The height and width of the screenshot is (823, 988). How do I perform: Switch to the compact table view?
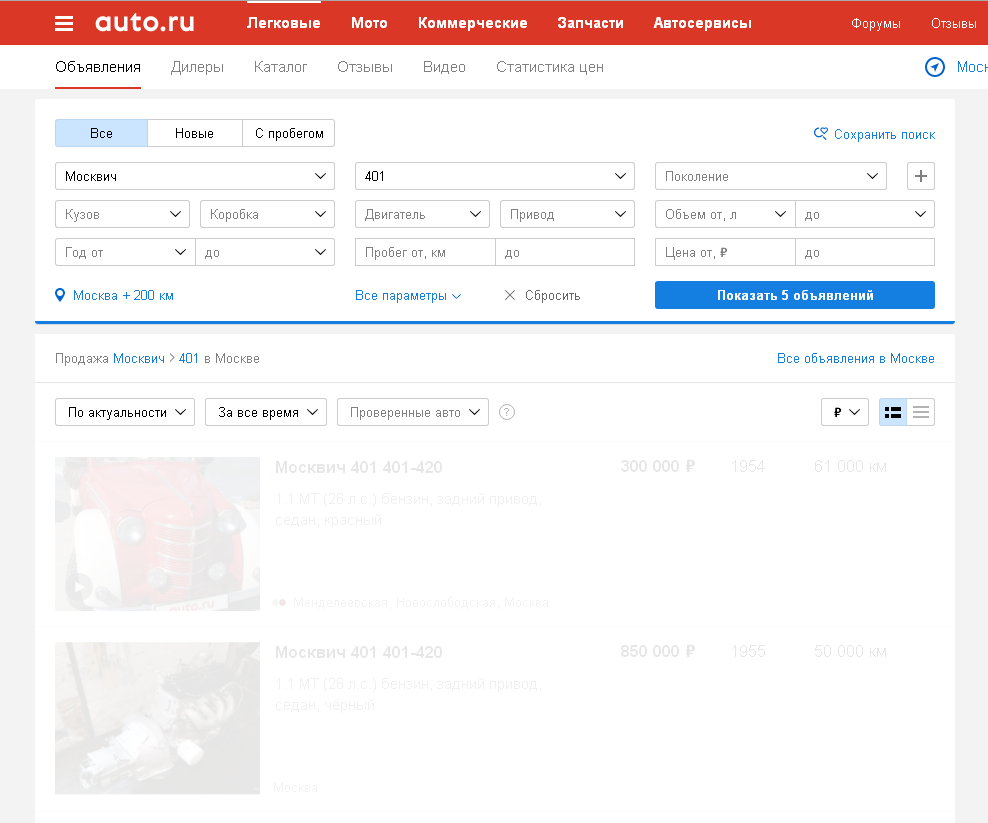click(x=921, y=412)
